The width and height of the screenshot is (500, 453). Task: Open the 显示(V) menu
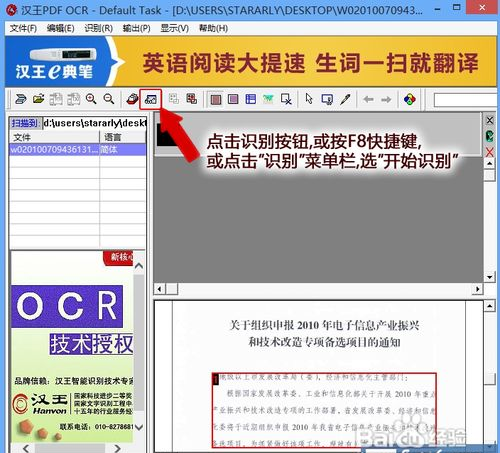[175, 28]
